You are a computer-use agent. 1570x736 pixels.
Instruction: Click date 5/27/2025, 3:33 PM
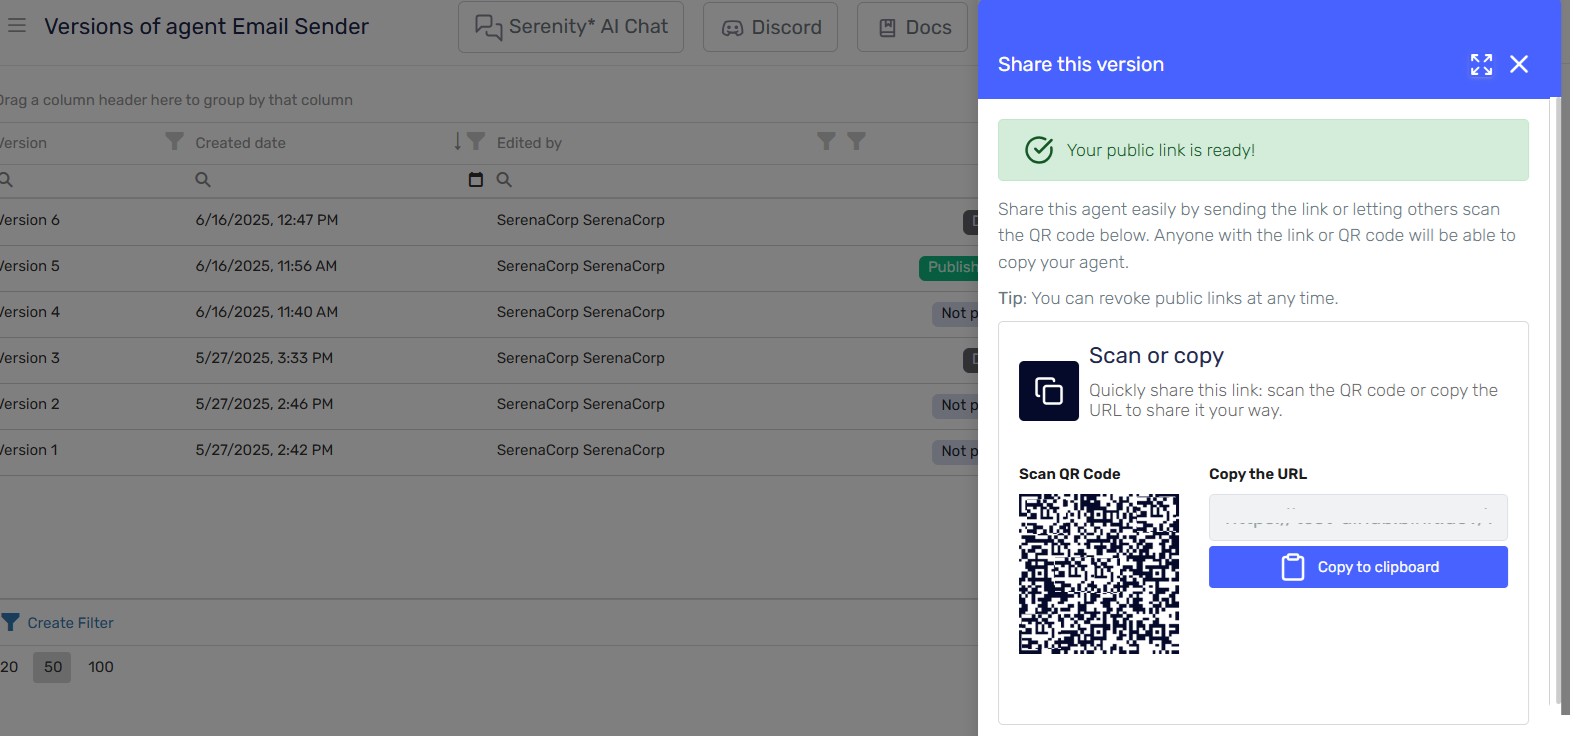pos(264,358)
